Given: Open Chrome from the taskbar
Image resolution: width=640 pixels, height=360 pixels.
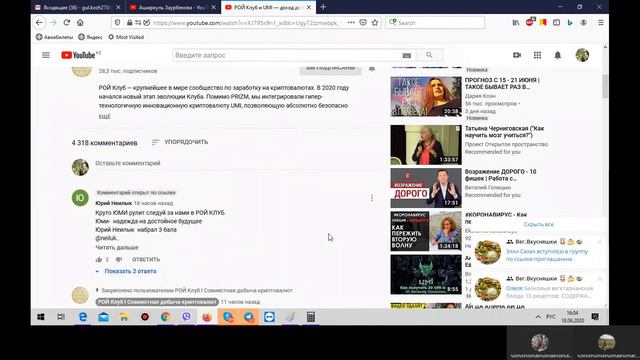Looking at the screenshot, I should click(x=165, y=317).
